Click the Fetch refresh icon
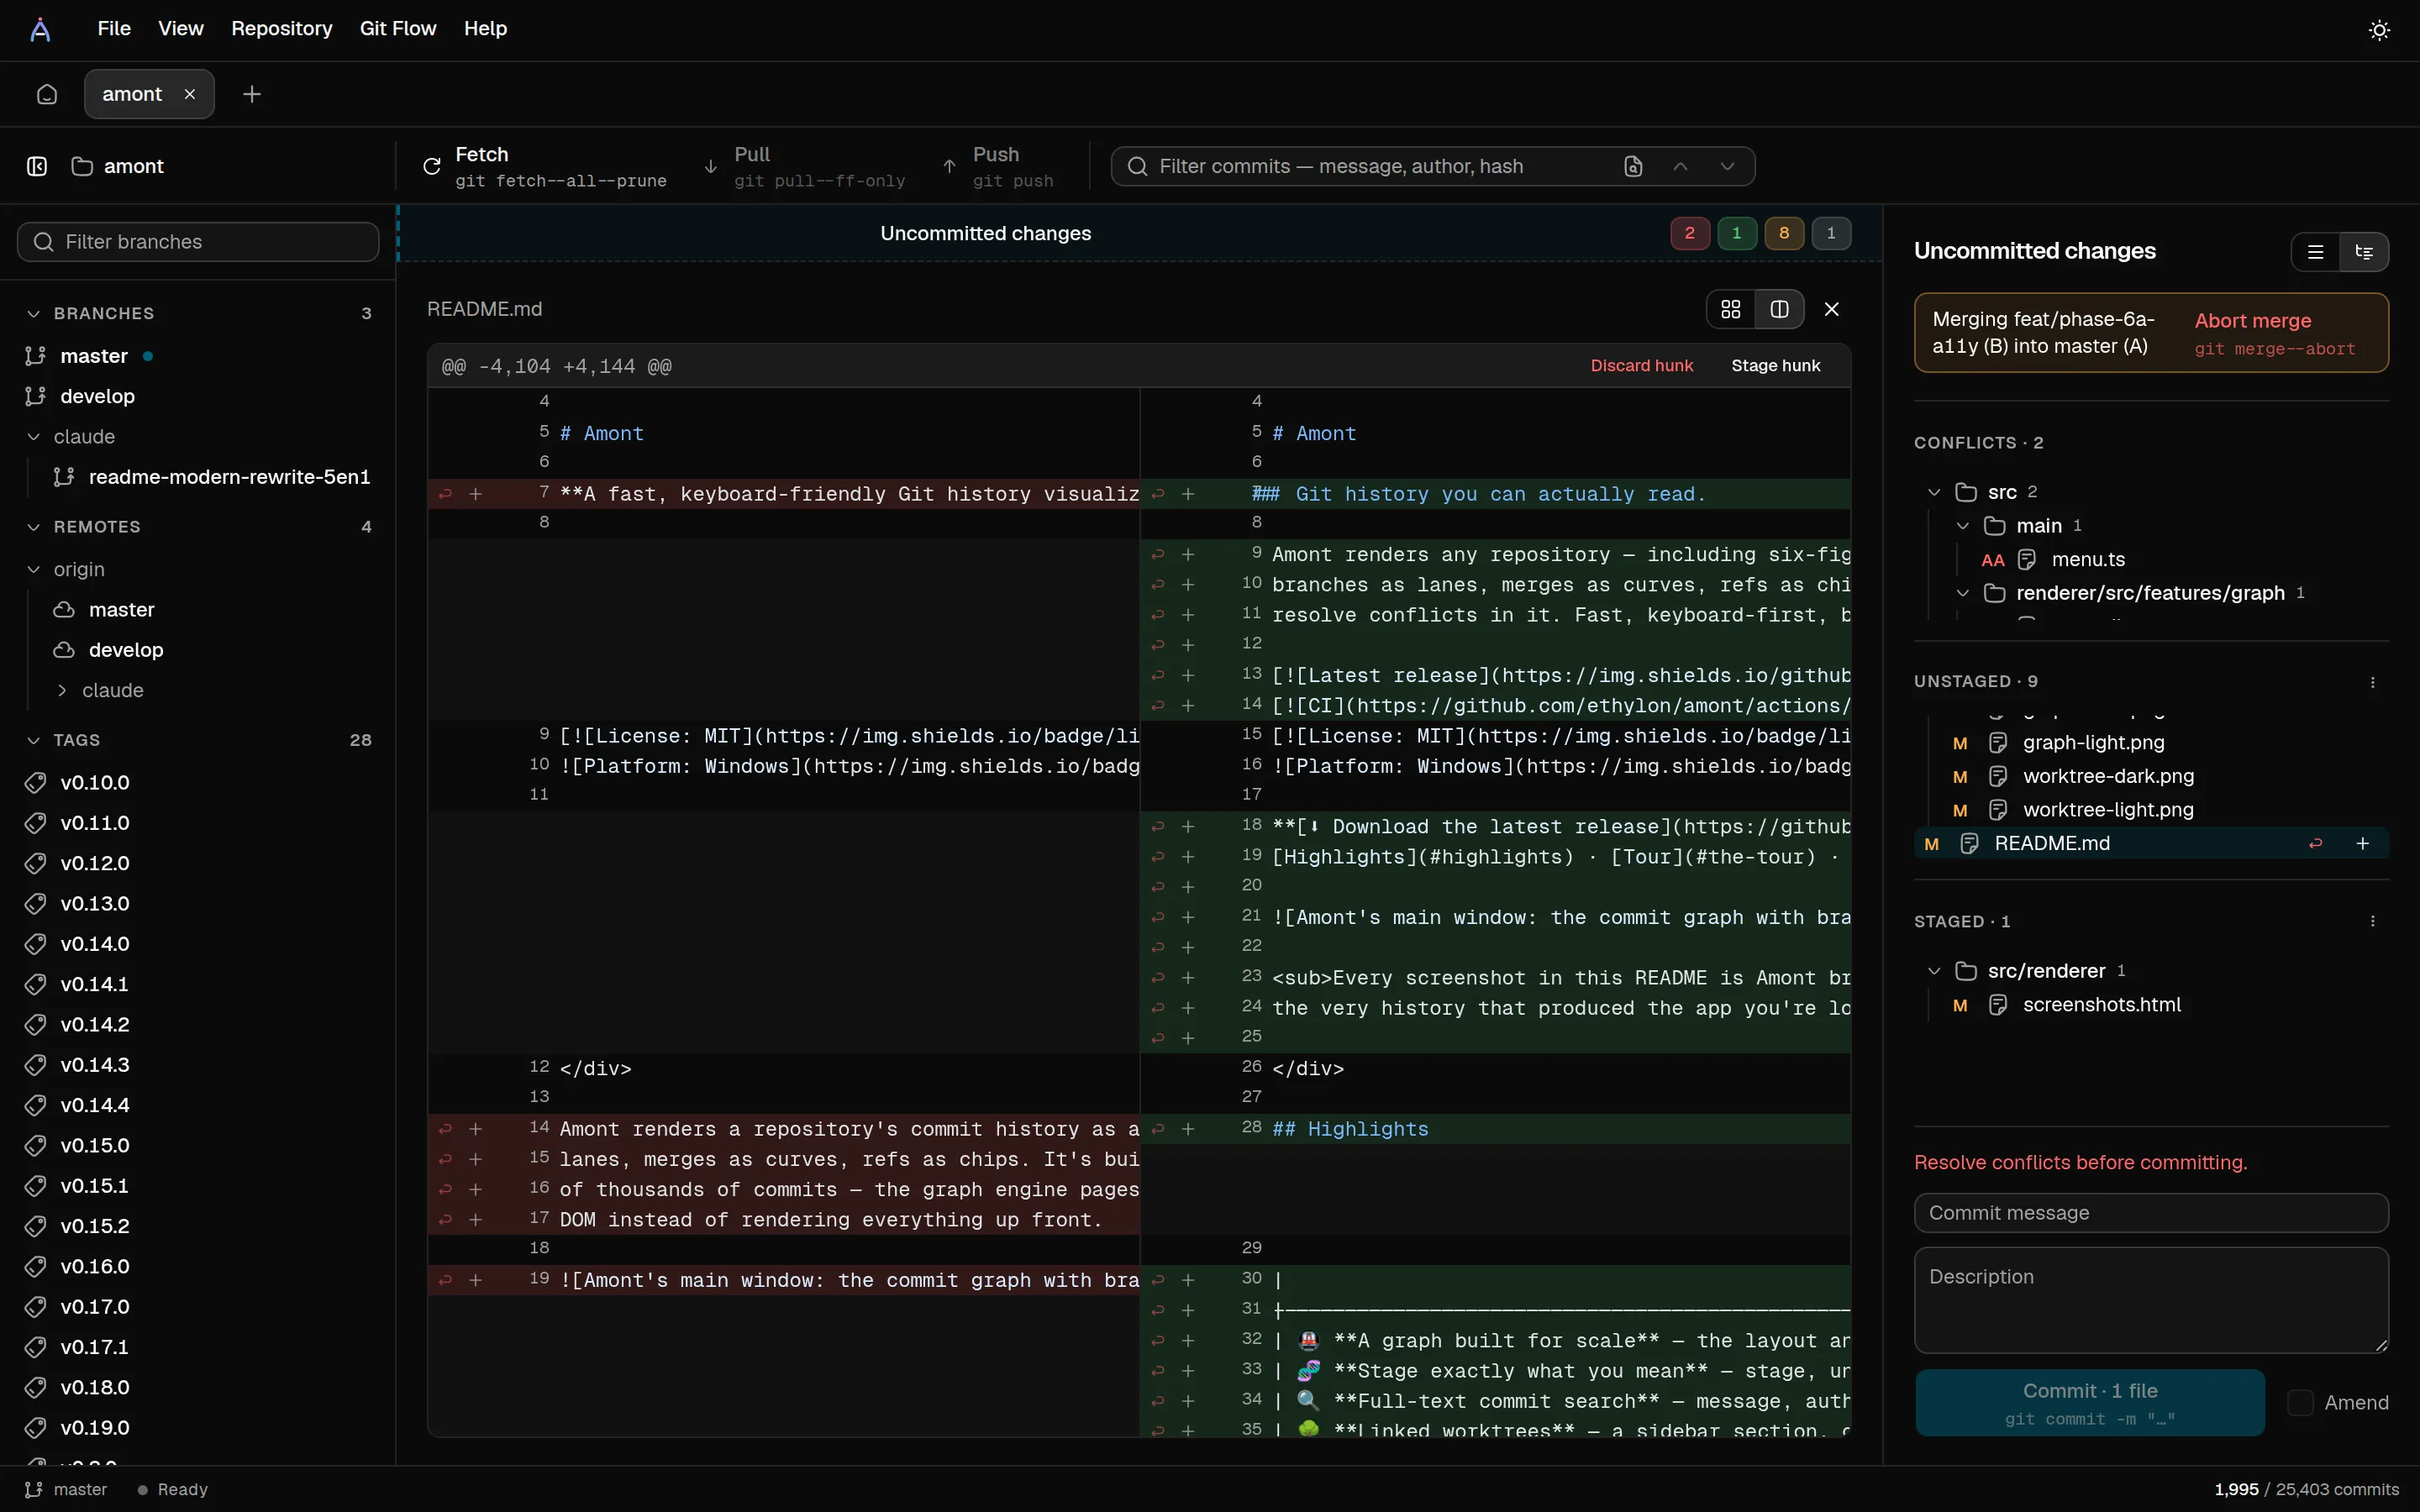Screen dimensions: 2420x1512 click(432, 166)
